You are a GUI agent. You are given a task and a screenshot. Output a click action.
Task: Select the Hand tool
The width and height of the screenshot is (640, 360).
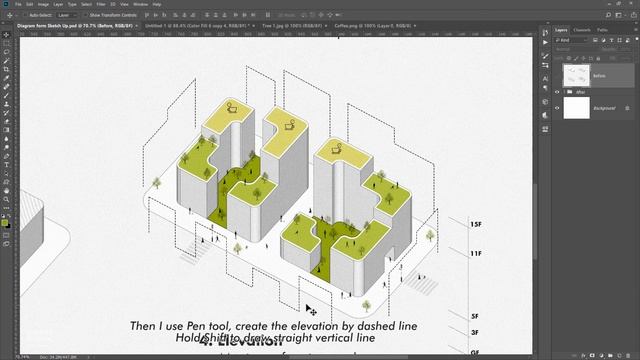pos(6,191)
